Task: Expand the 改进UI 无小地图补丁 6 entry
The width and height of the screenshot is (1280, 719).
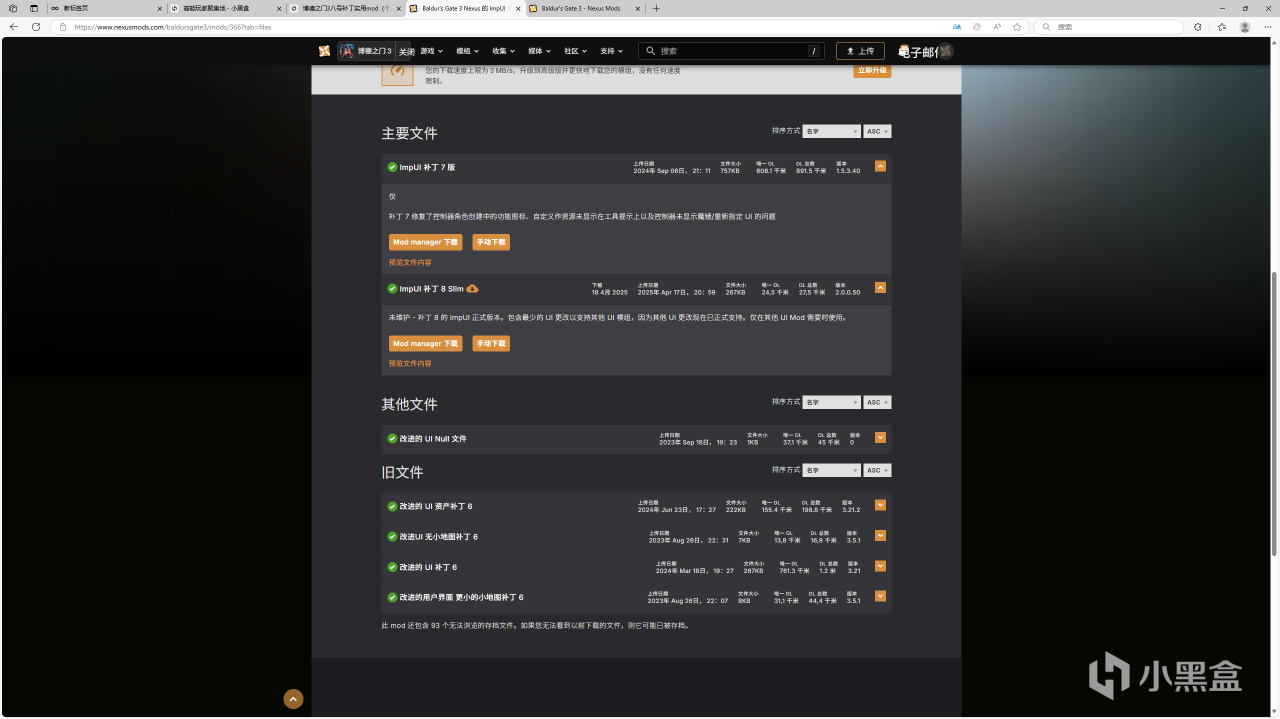Action: click(x=880, y=535)
